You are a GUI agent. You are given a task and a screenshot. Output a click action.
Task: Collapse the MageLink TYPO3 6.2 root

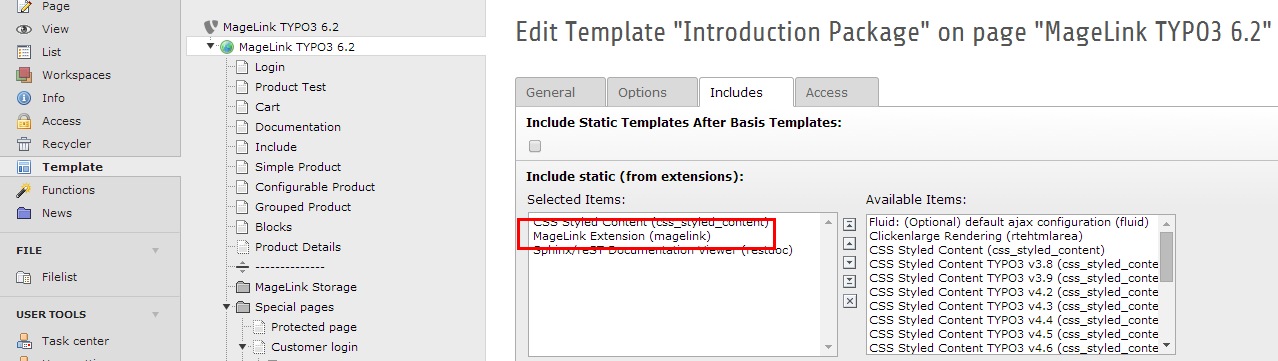(x=210, y=47)
